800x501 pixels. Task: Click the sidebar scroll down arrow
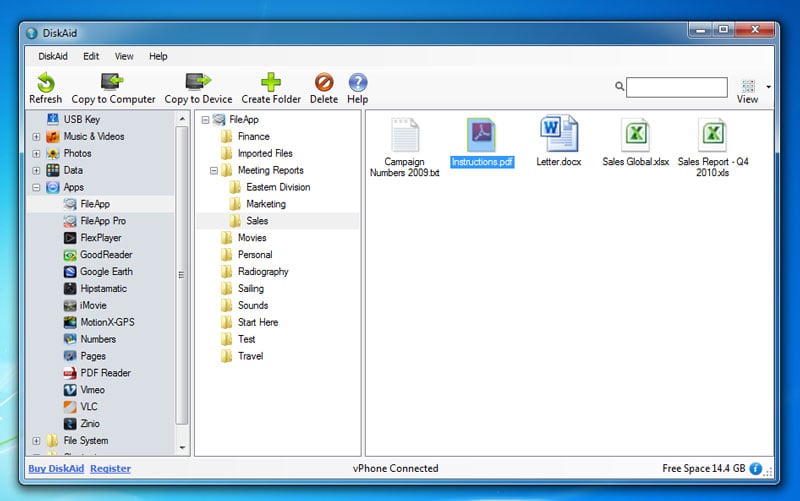182,448
